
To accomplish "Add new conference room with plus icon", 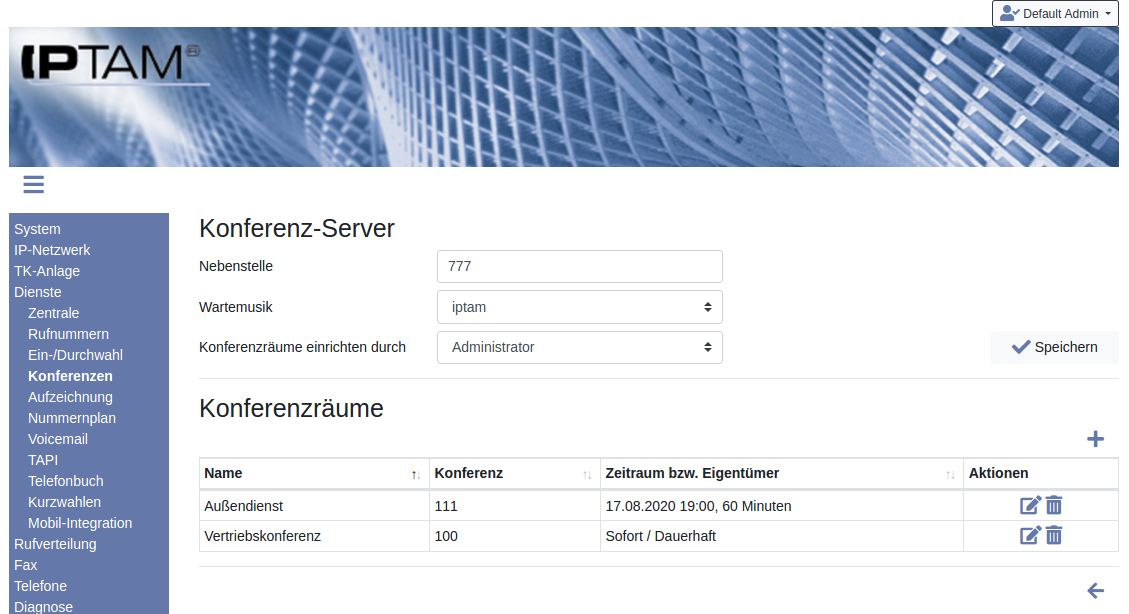I will [x=1095, y=439].
